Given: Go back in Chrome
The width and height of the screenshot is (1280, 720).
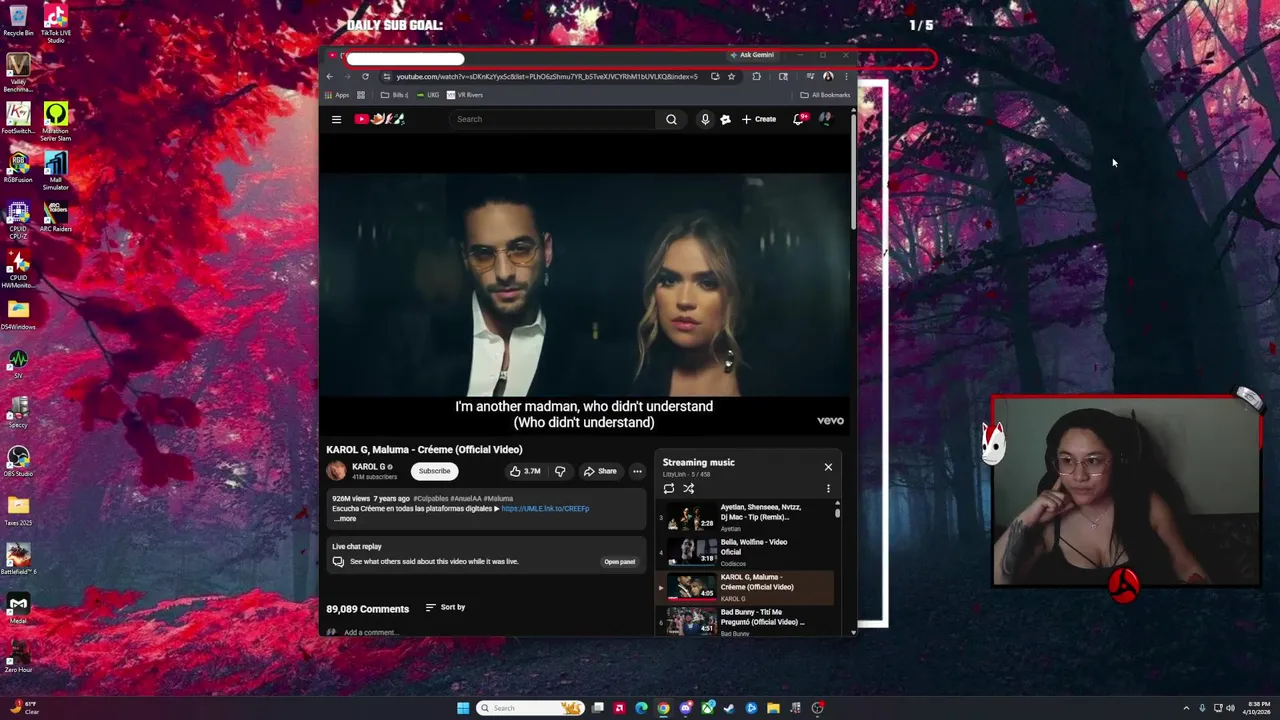Looking at the screenshot, I should point(330,77).
